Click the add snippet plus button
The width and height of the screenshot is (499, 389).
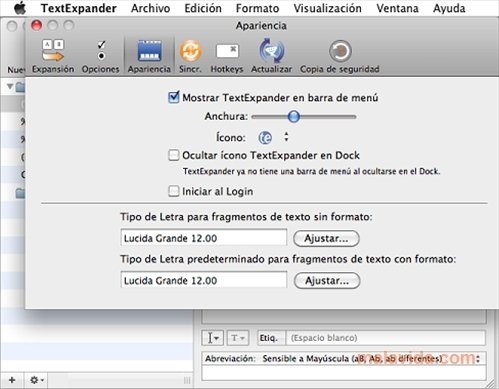[x=12, y=380]
